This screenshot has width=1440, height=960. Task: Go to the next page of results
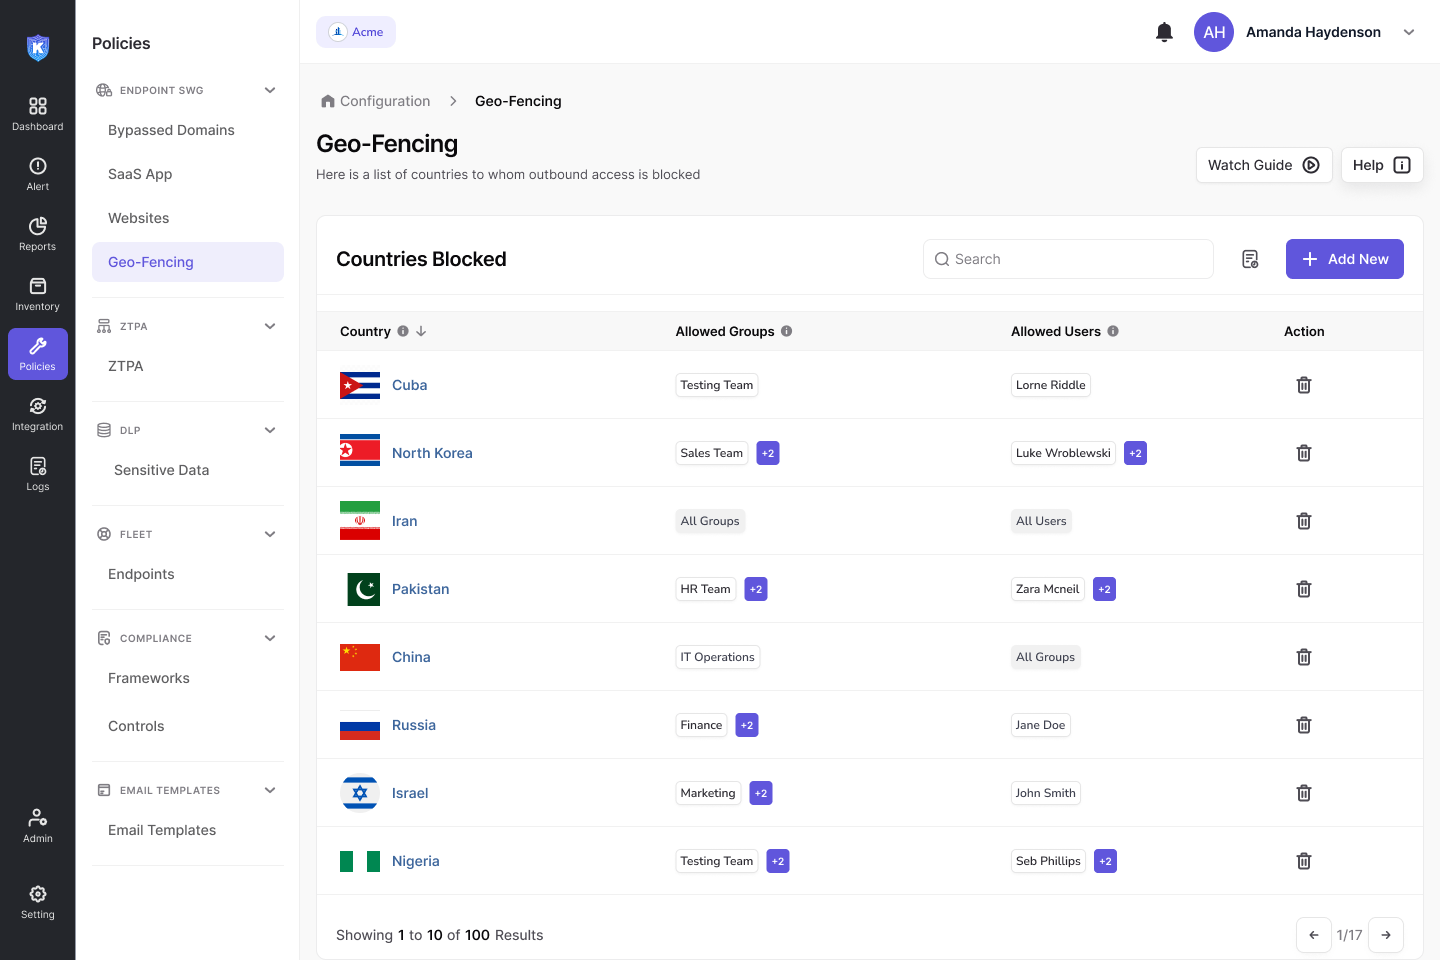[x=1386, y=935]
